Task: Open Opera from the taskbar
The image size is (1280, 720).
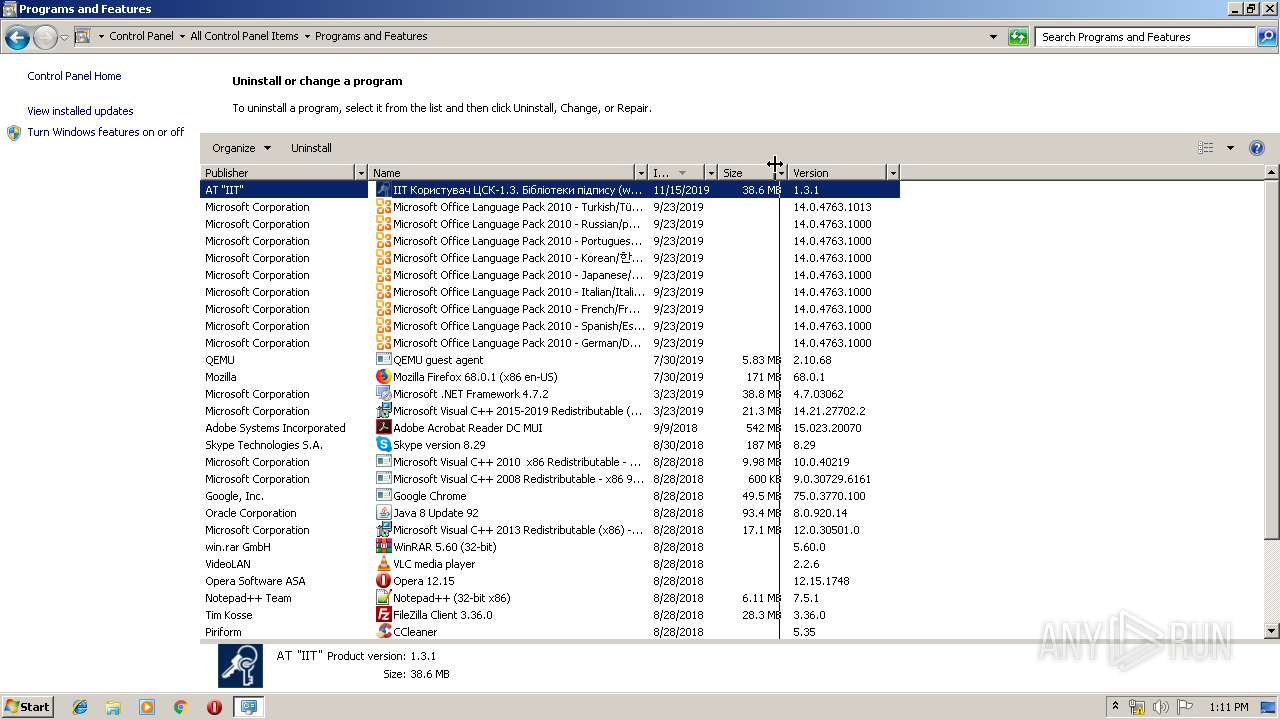Action: (x=214, y=707)
